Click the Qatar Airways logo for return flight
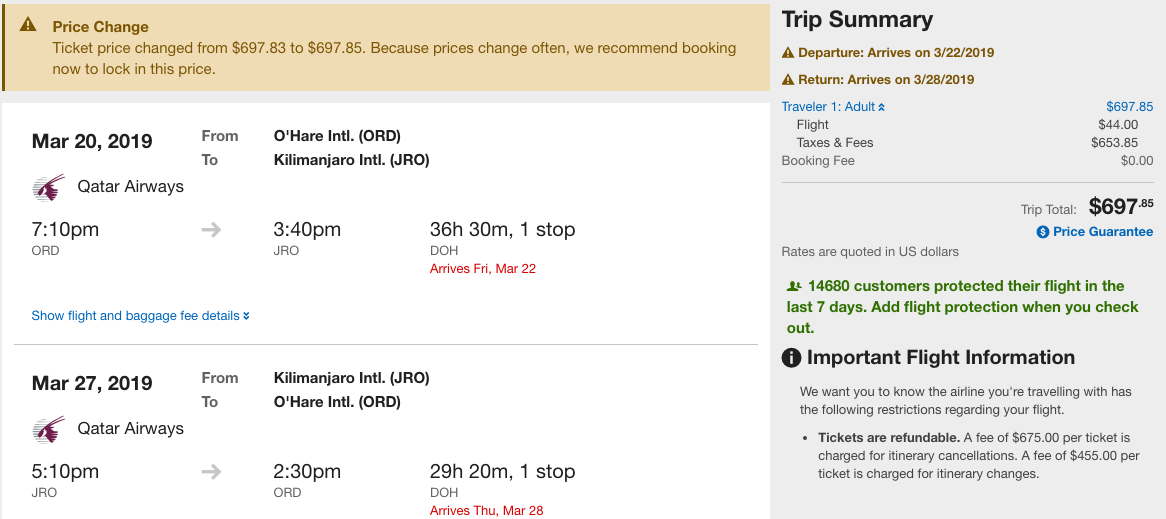Viewport: 1166px width, 519px height. [47, 428]
